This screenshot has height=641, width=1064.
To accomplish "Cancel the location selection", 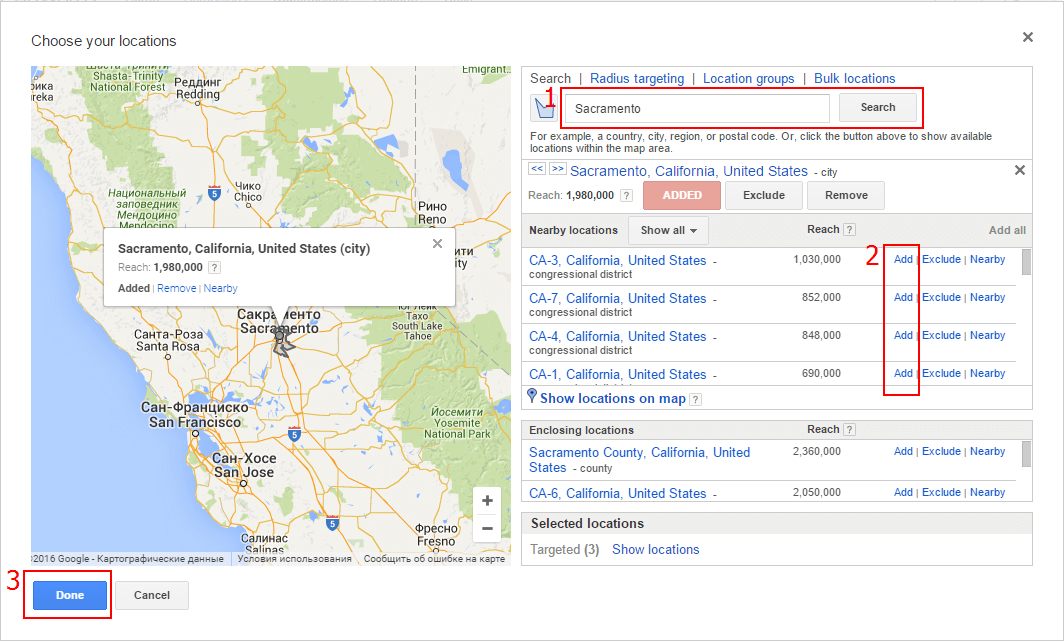I will click(152, 595).
